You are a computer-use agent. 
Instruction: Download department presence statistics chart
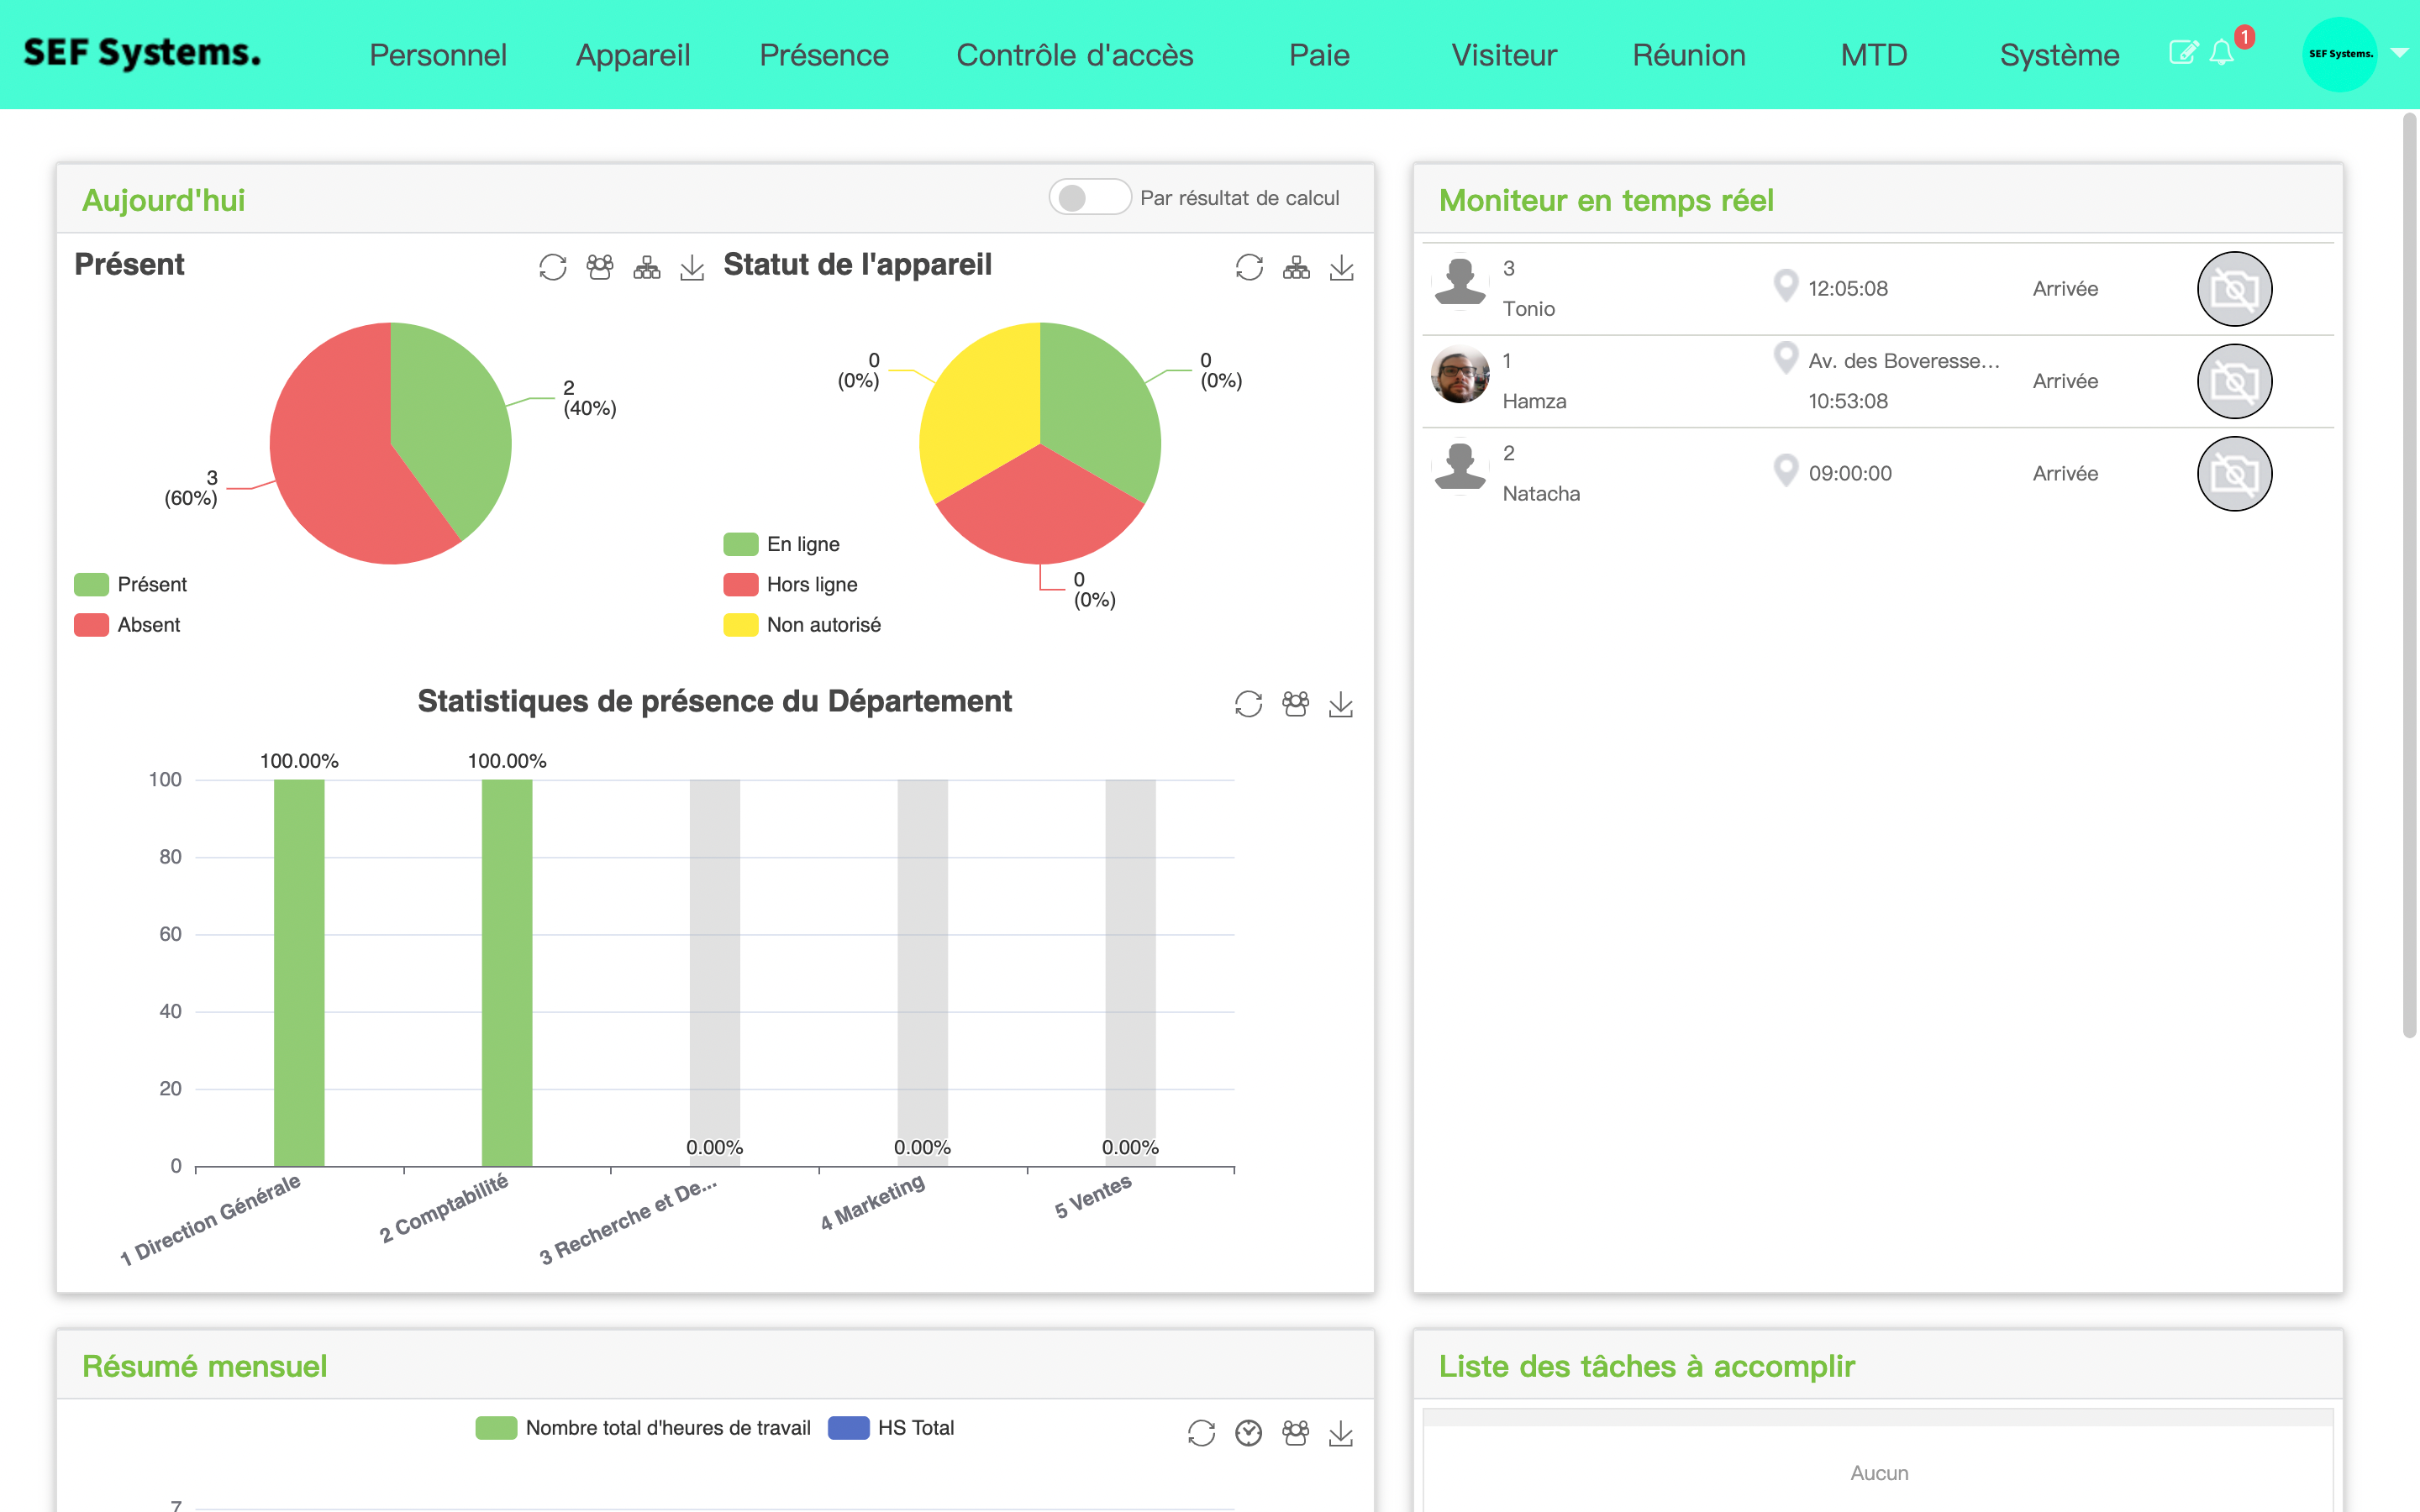(1340, 704)
